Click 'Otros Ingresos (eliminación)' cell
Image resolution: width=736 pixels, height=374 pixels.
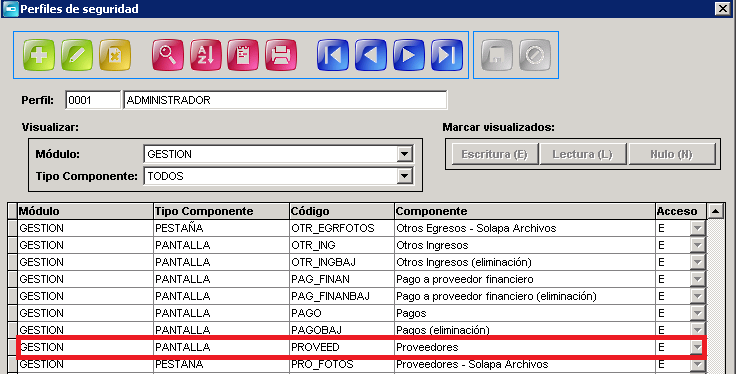point(525,262)
